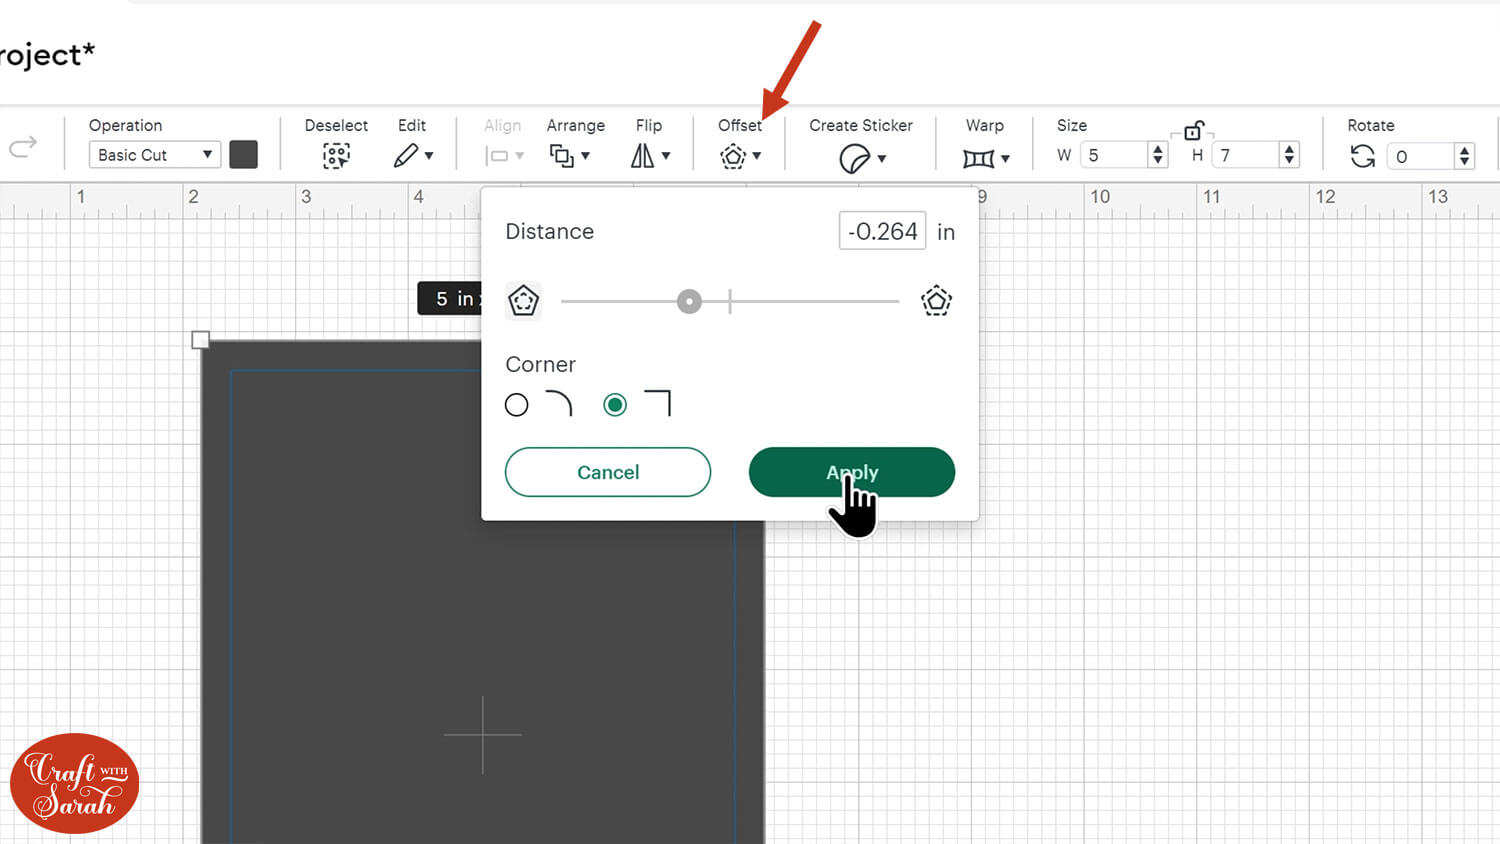Viewport: 1500px width, 844px height.
Task: Click the offset Distance slider handle
Action: [689, 301]
